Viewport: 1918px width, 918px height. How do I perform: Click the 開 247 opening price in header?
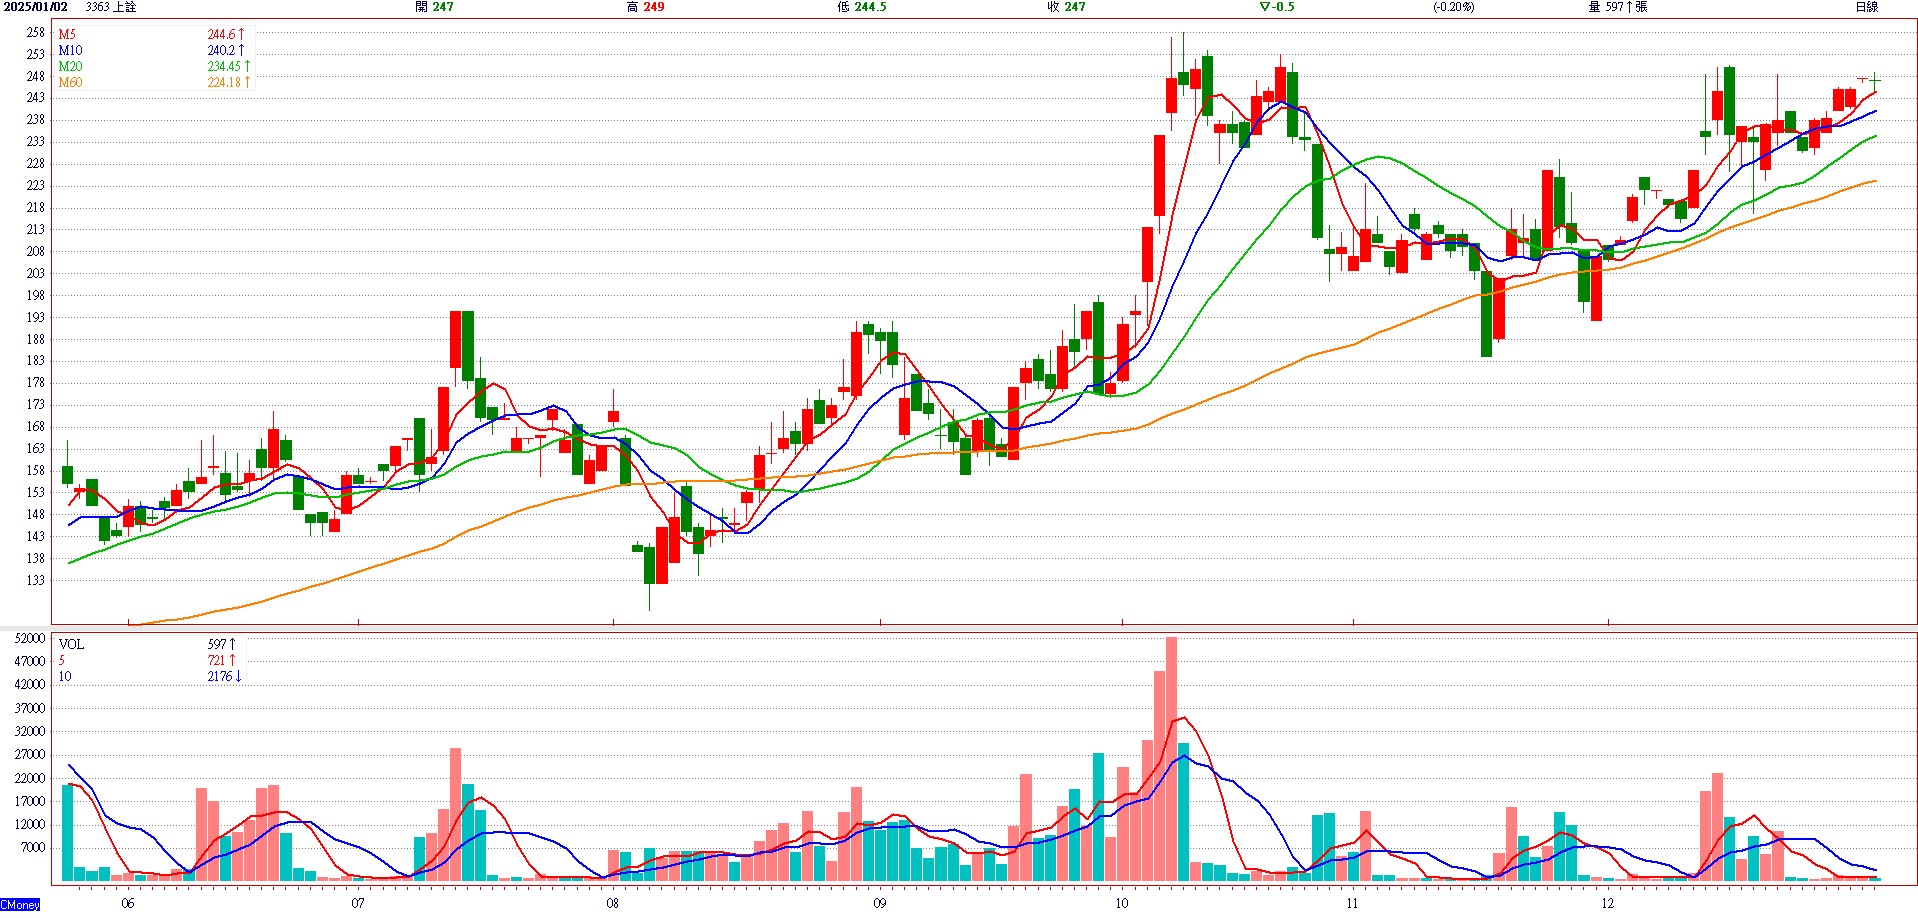tap(435, 7)
